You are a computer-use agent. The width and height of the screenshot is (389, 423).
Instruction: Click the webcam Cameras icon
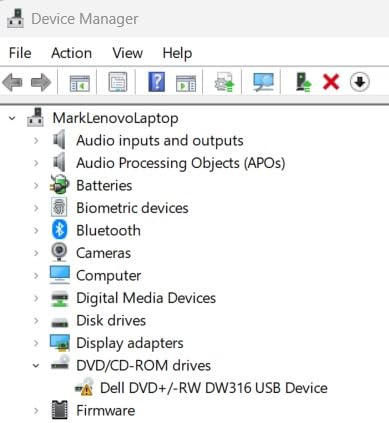[x=59, y=252]
